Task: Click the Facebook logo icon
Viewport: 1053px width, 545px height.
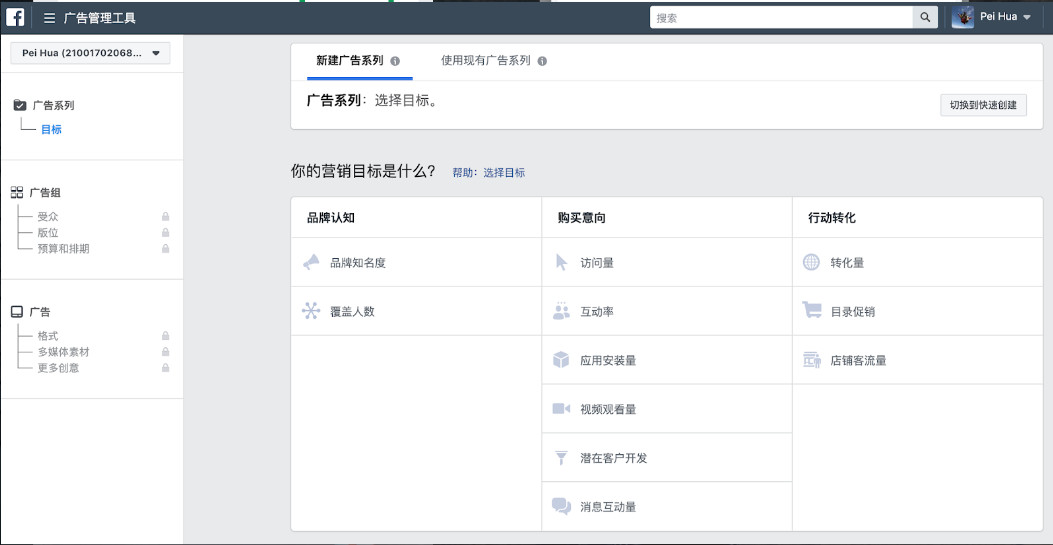Action: click(x=16, y=17)
